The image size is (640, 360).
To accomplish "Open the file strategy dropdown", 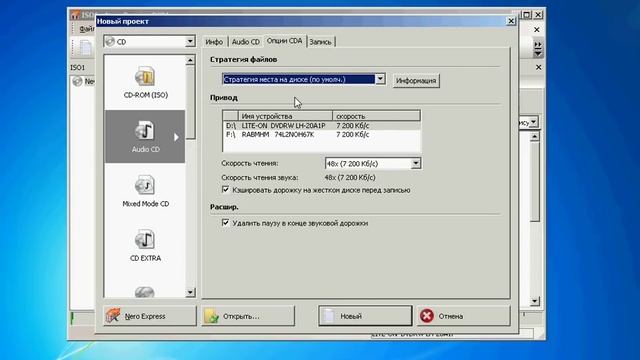I will (380, 79).
